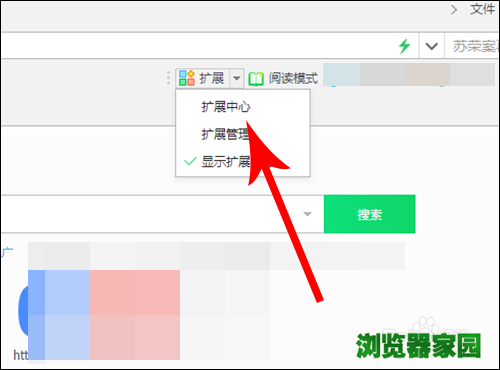Open the blurred pink thumbnail image

(135, 315)
